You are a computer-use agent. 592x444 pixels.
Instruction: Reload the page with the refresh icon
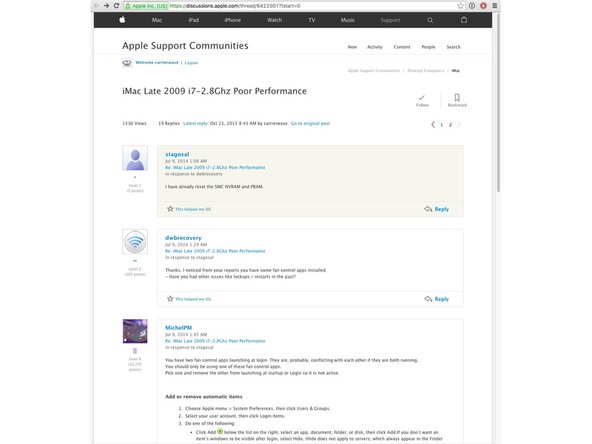(116, 6)
